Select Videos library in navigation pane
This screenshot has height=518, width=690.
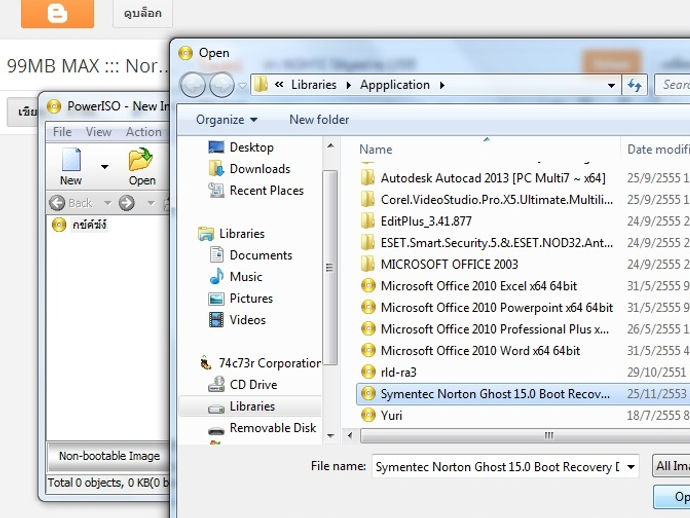point(237,320)
